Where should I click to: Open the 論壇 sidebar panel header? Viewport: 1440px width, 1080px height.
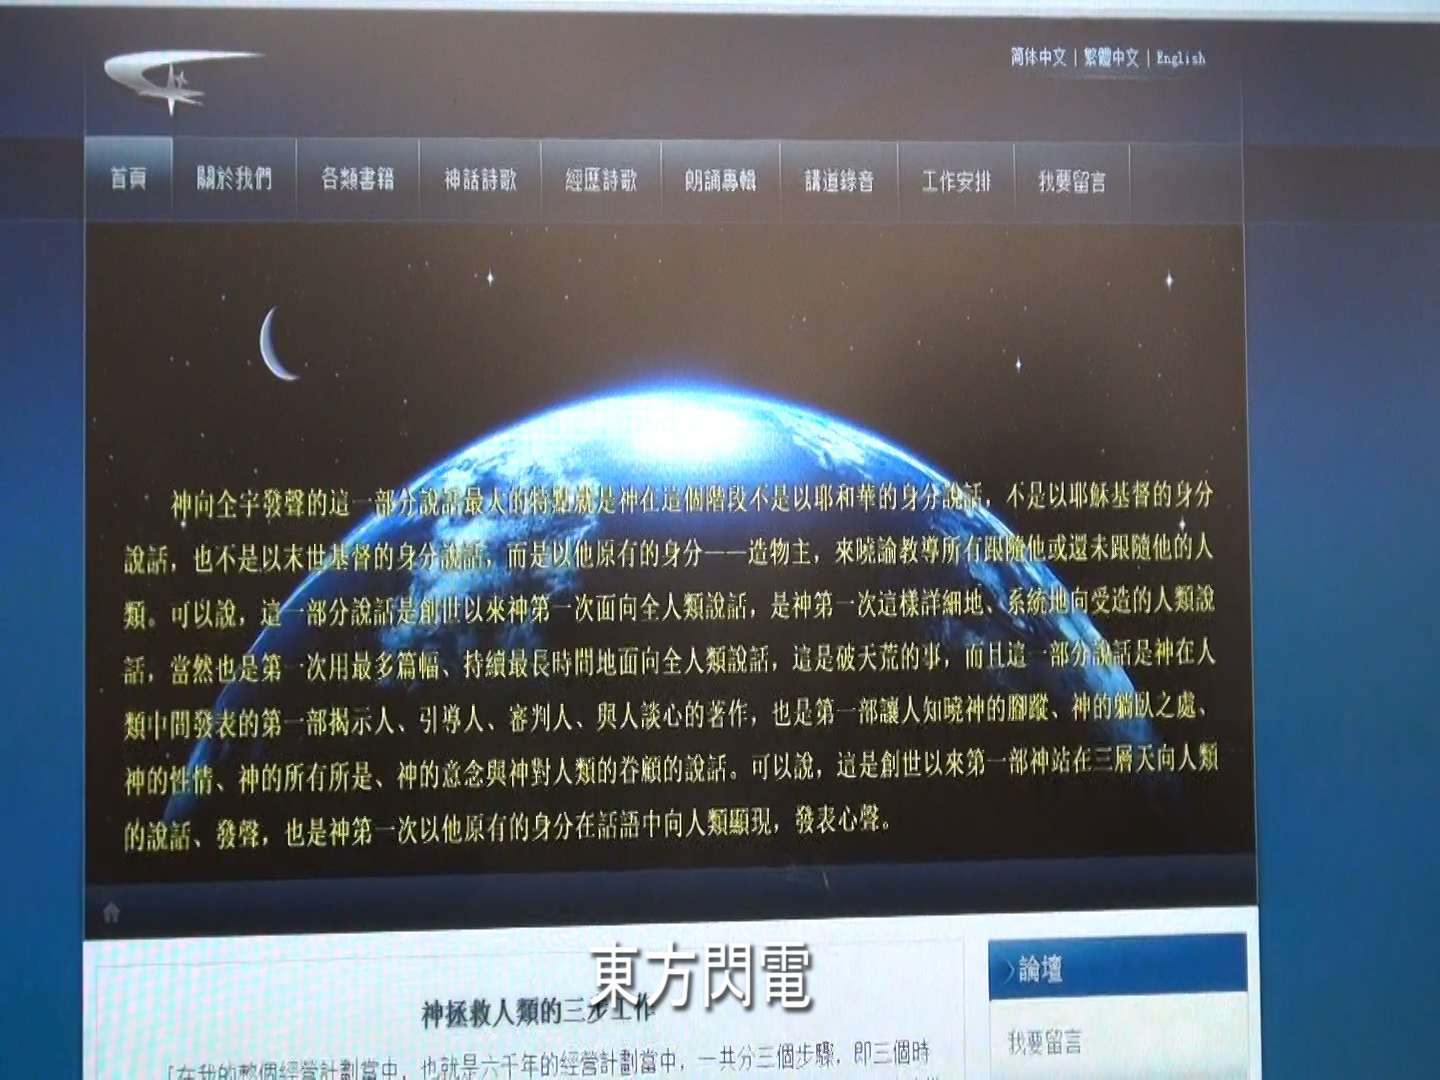(x=1117, y=967)
